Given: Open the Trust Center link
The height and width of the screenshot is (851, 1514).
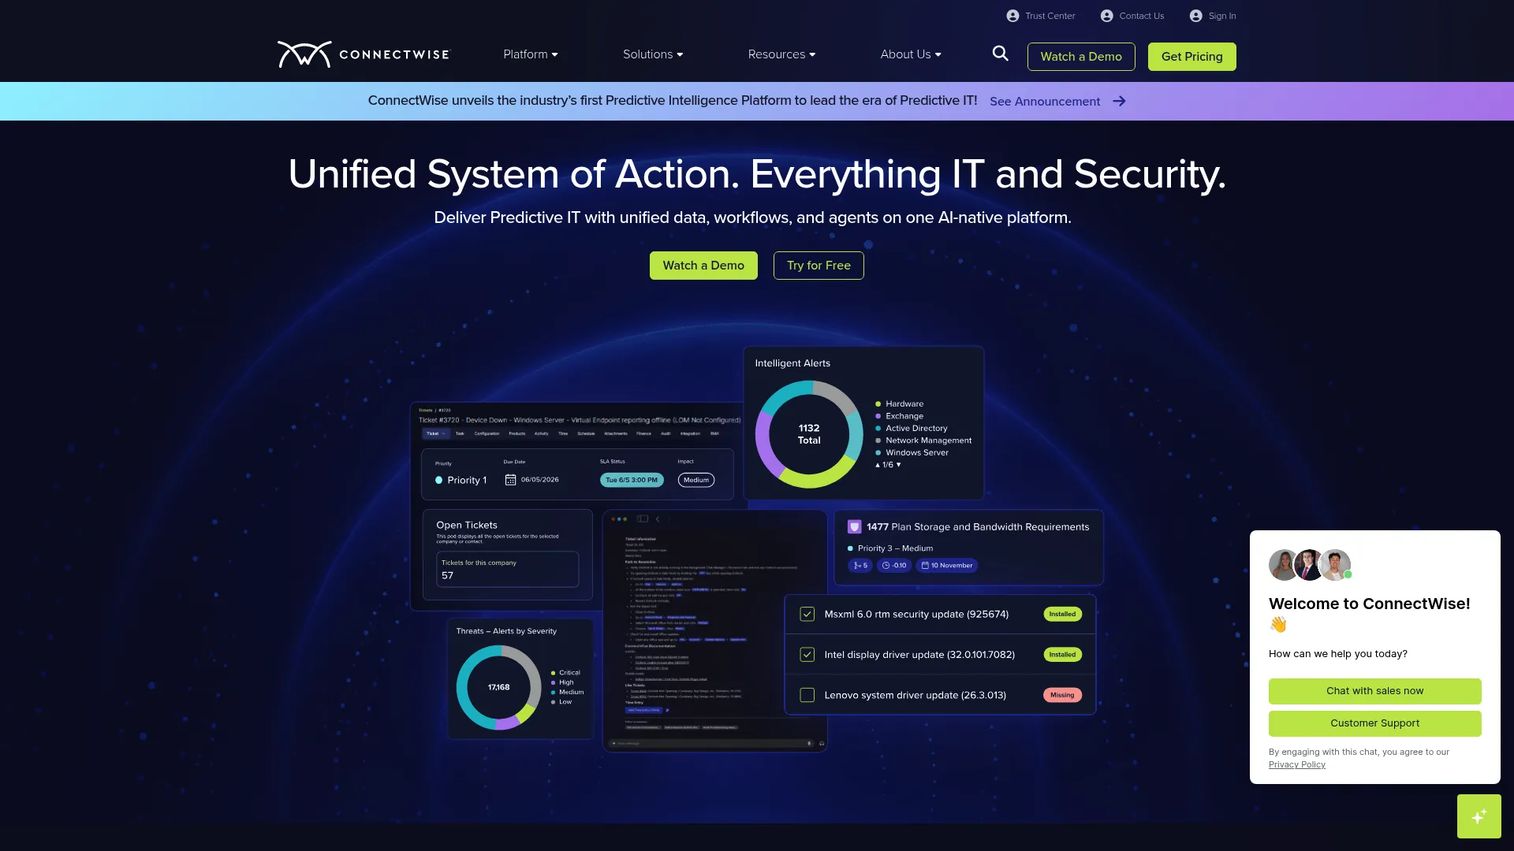Looking at the screenshot, I should (1050, 16).
